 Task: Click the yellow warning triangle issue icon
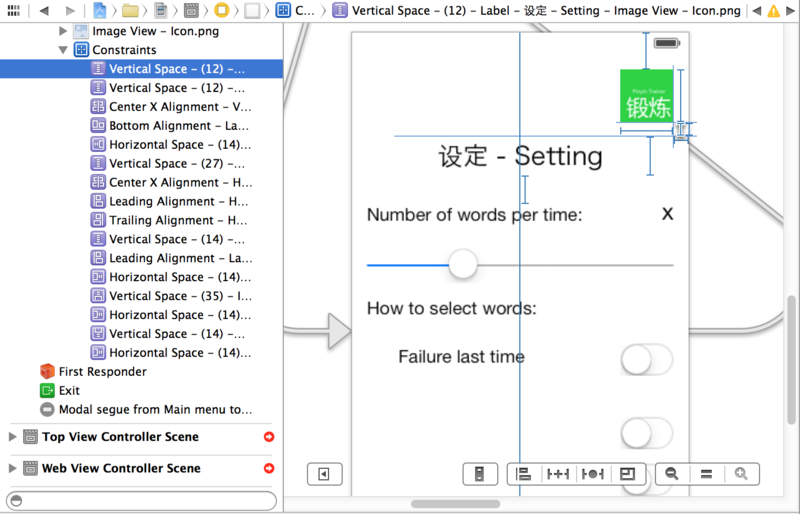coord(773,11)
